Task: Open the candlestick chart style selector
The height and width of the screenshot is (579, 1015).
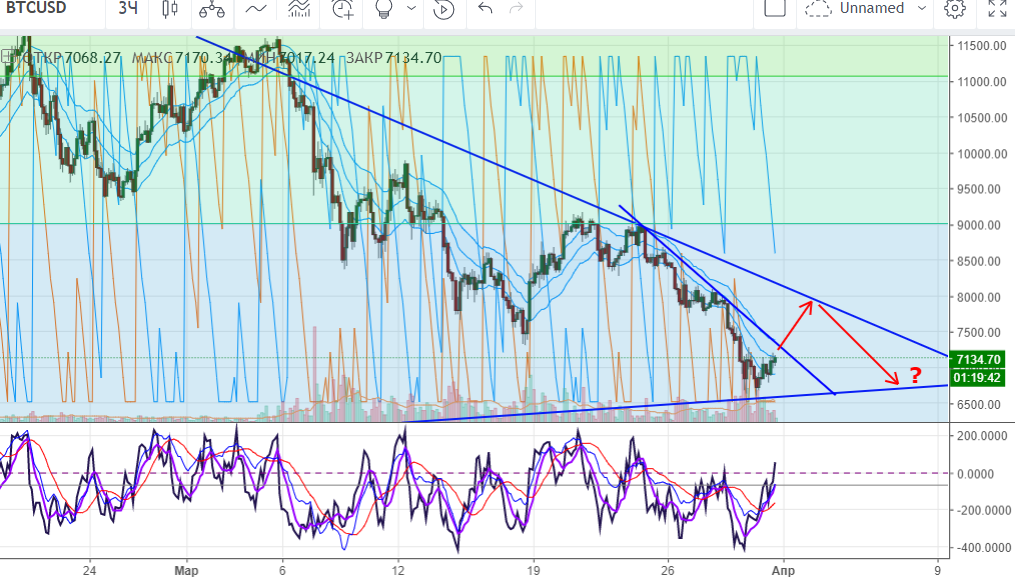Action: (x=169, y=9)
